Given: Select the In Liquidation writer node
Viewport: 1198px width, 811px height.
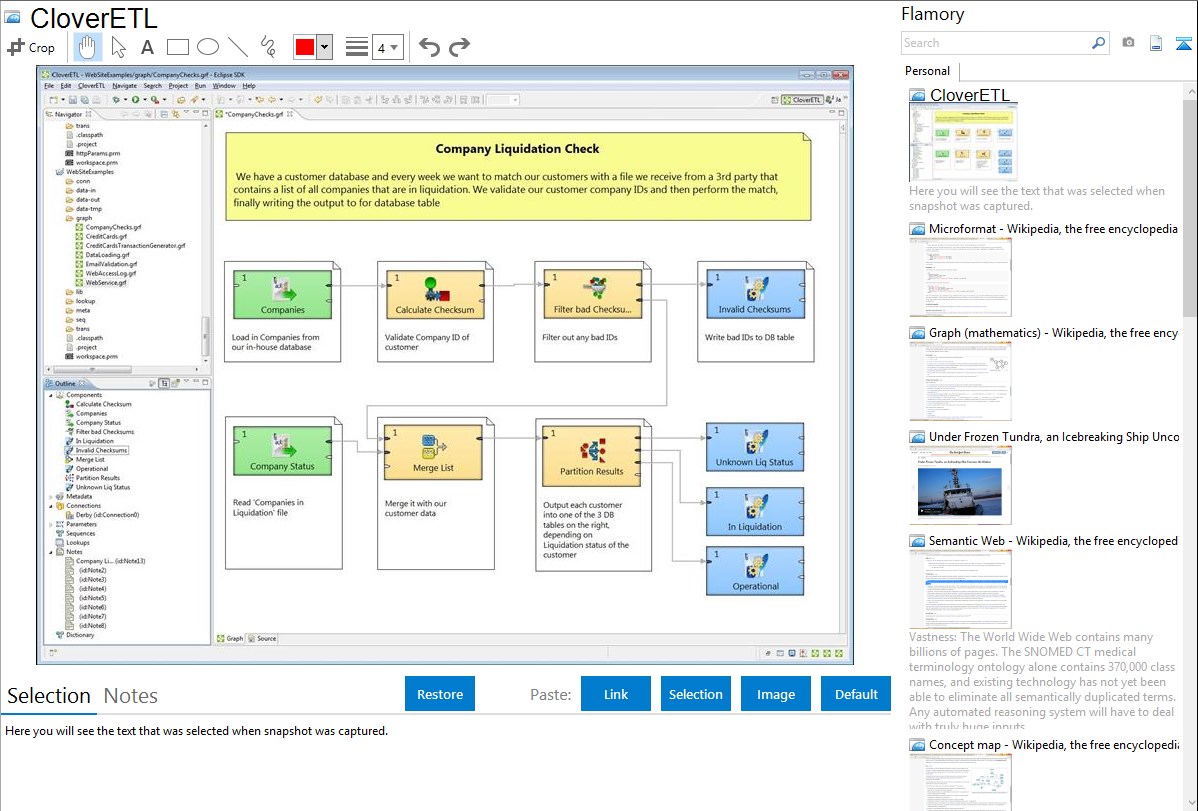Looking at the screenshot, I should pos(755,511).
